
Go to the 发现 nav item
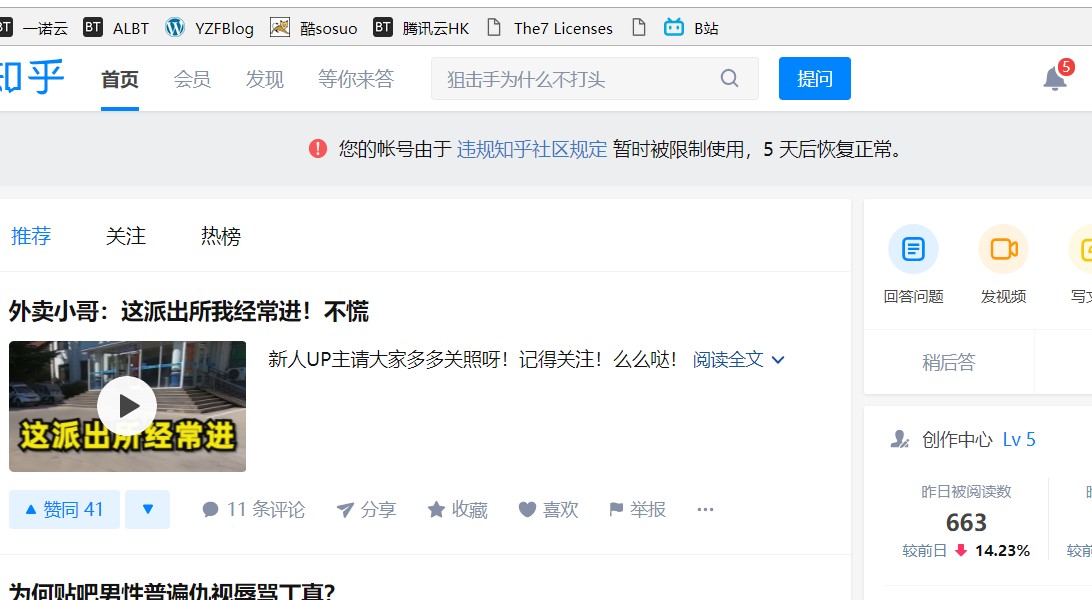coord(264,79)
